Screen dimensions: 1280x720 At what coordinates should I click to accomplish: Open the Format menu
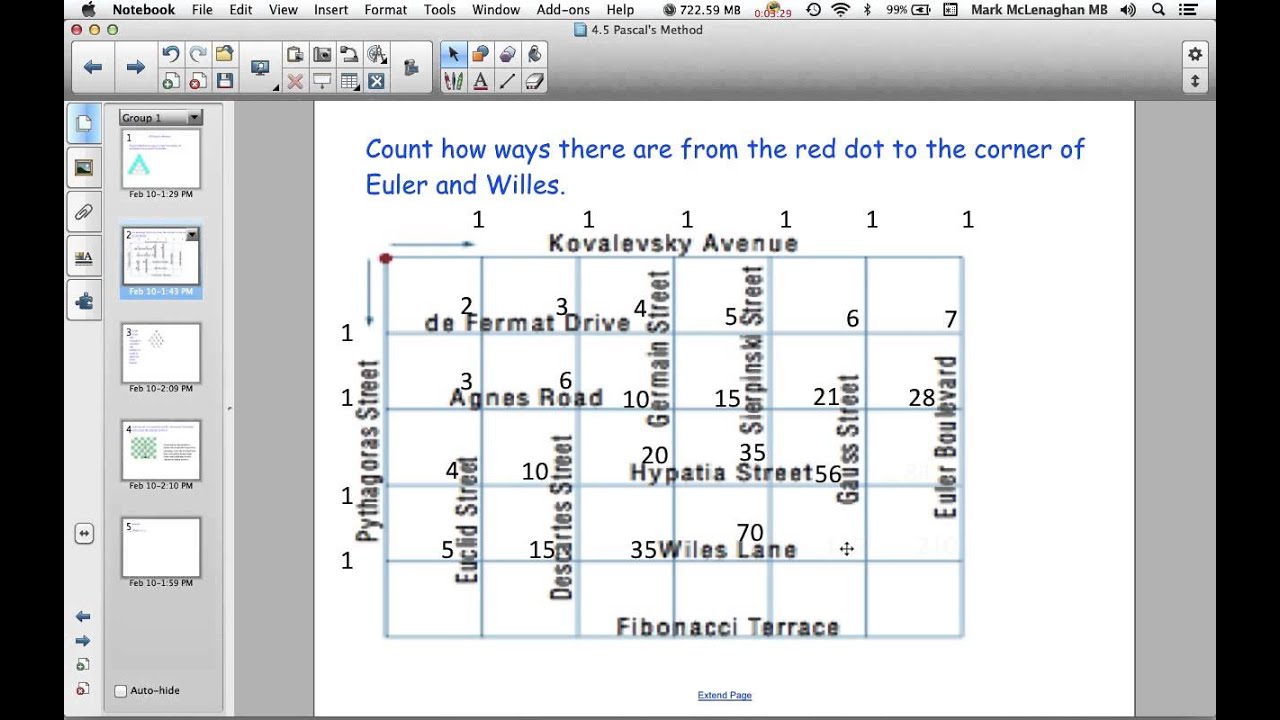386,9
